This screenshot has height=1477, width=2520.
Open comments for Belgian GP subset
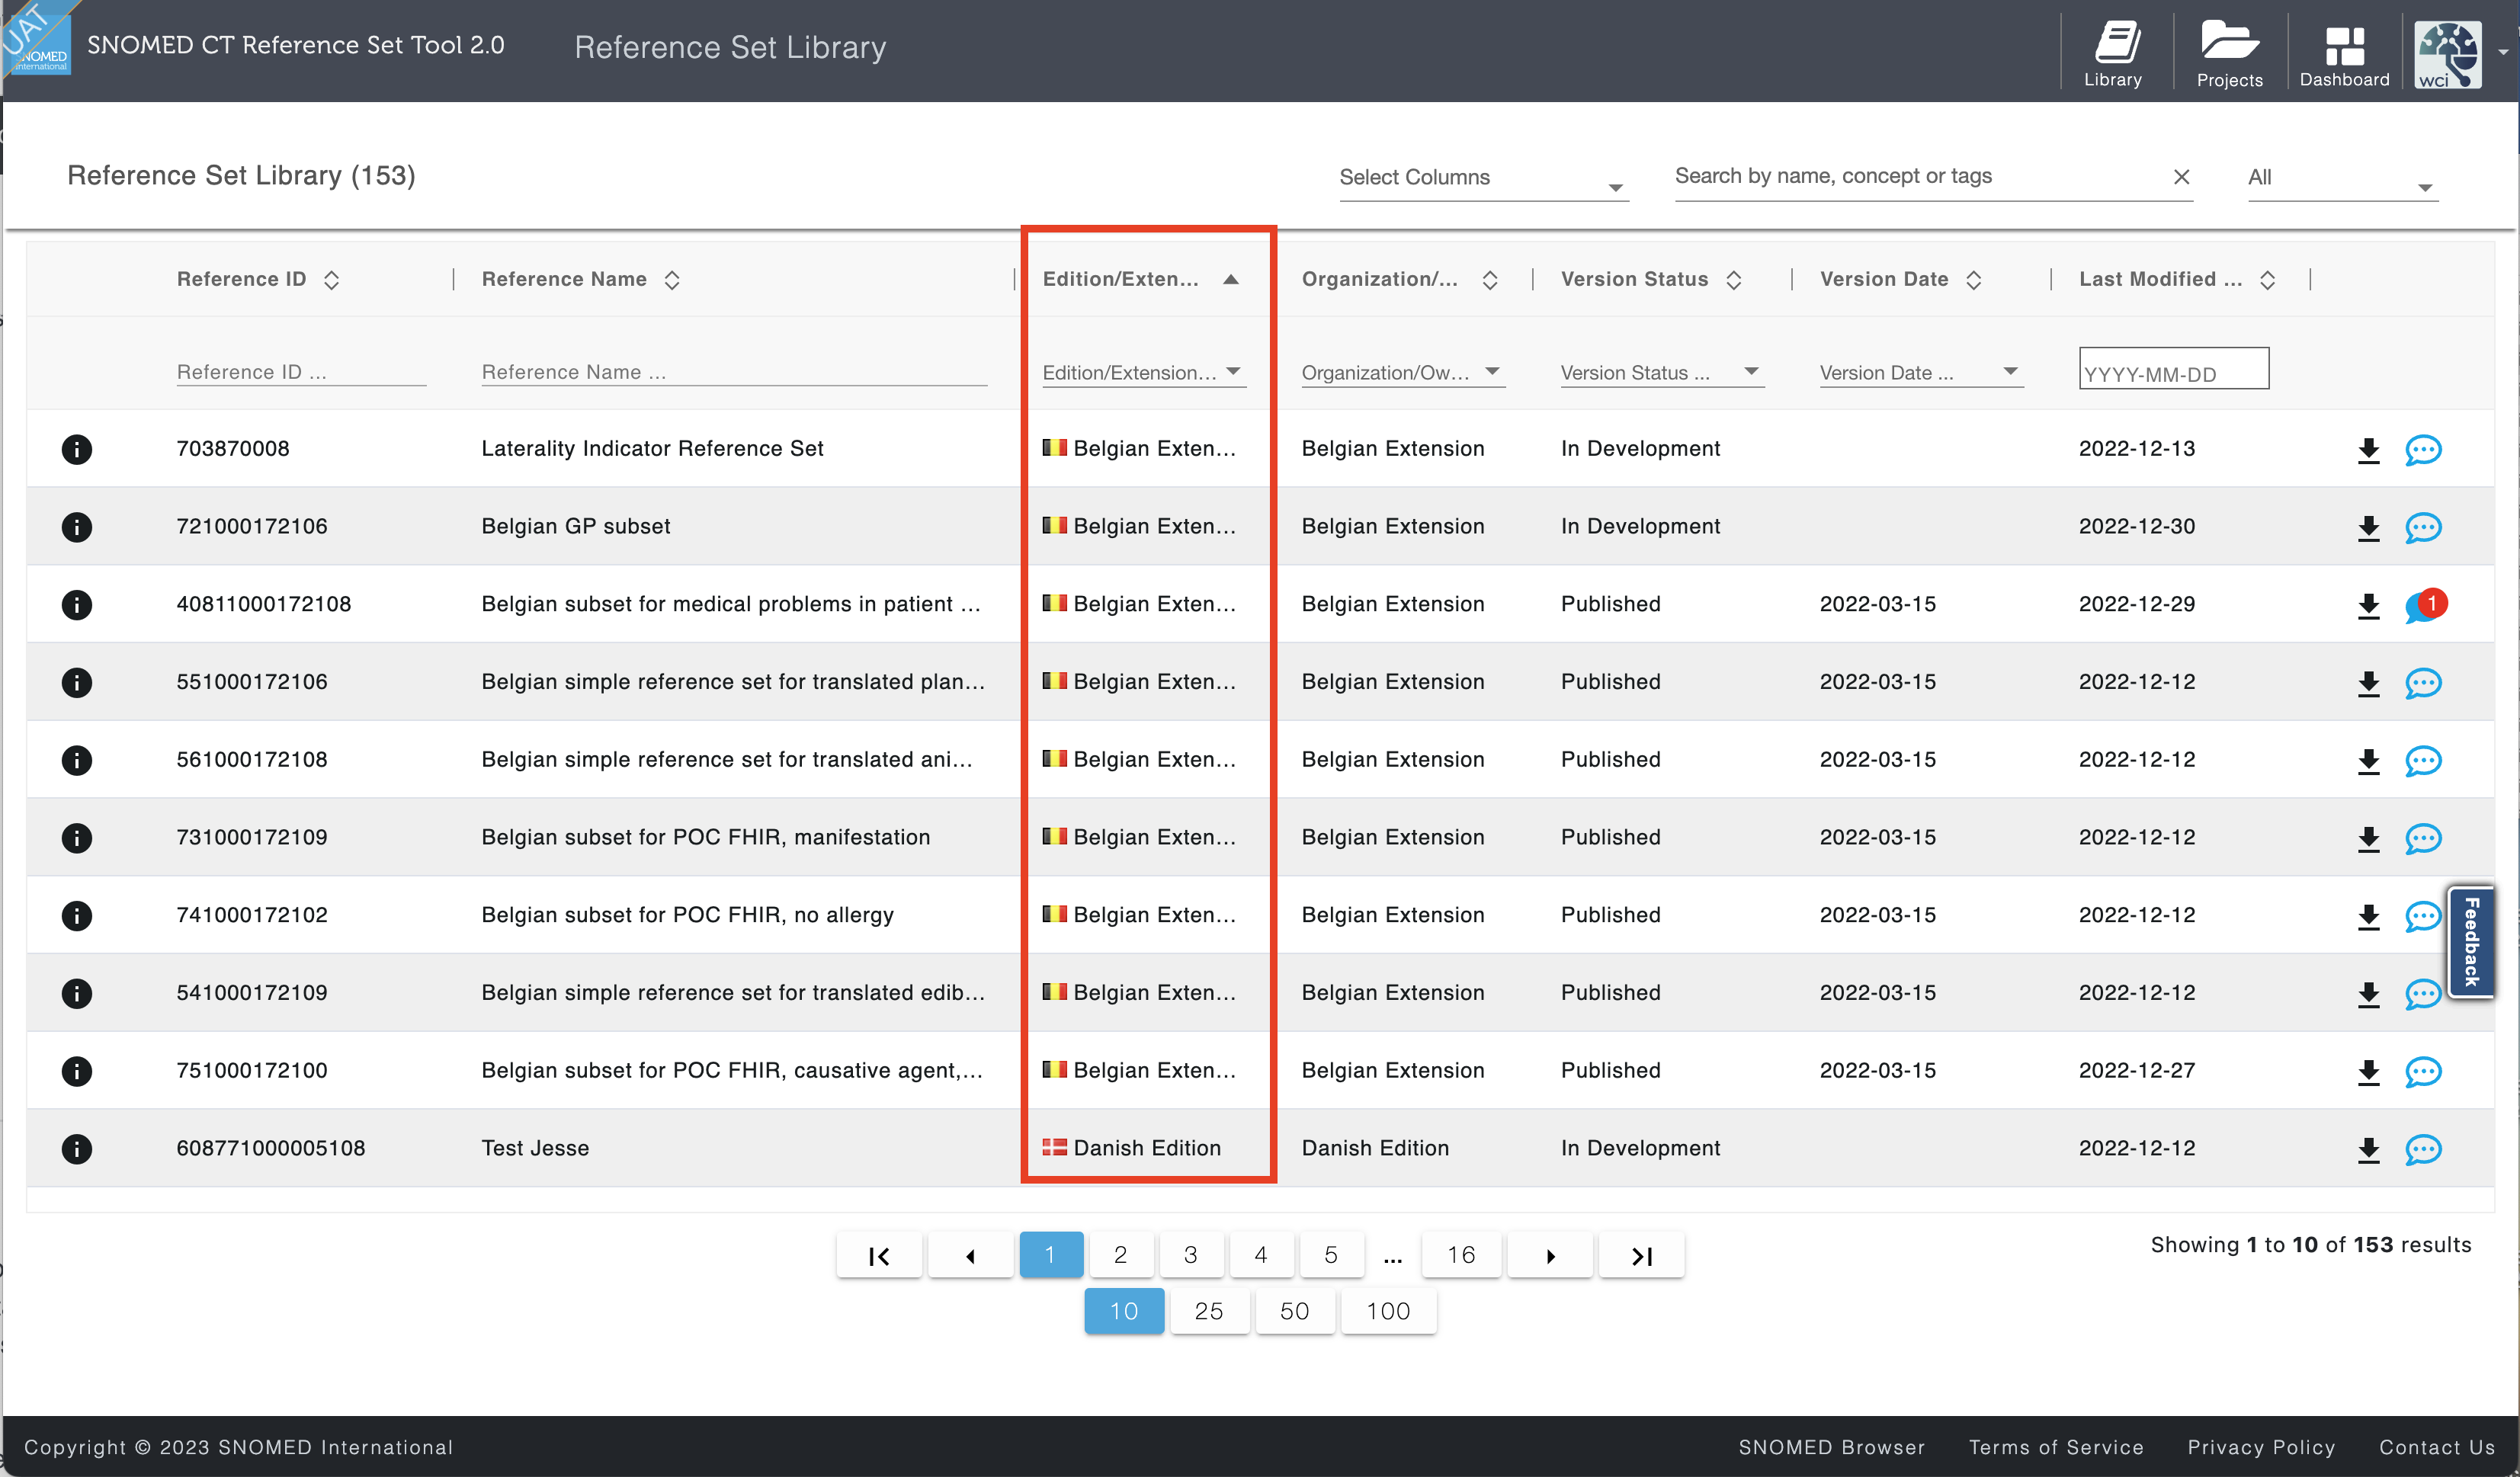pyautogui.click(x=2423, y=528)
